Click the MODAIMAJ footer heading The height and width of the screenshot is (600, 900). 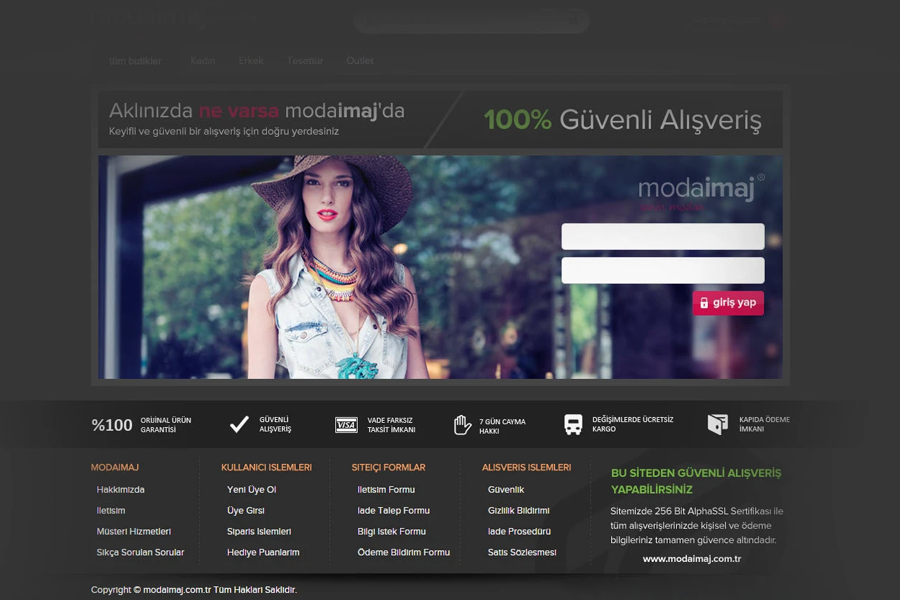pos(115,467)
